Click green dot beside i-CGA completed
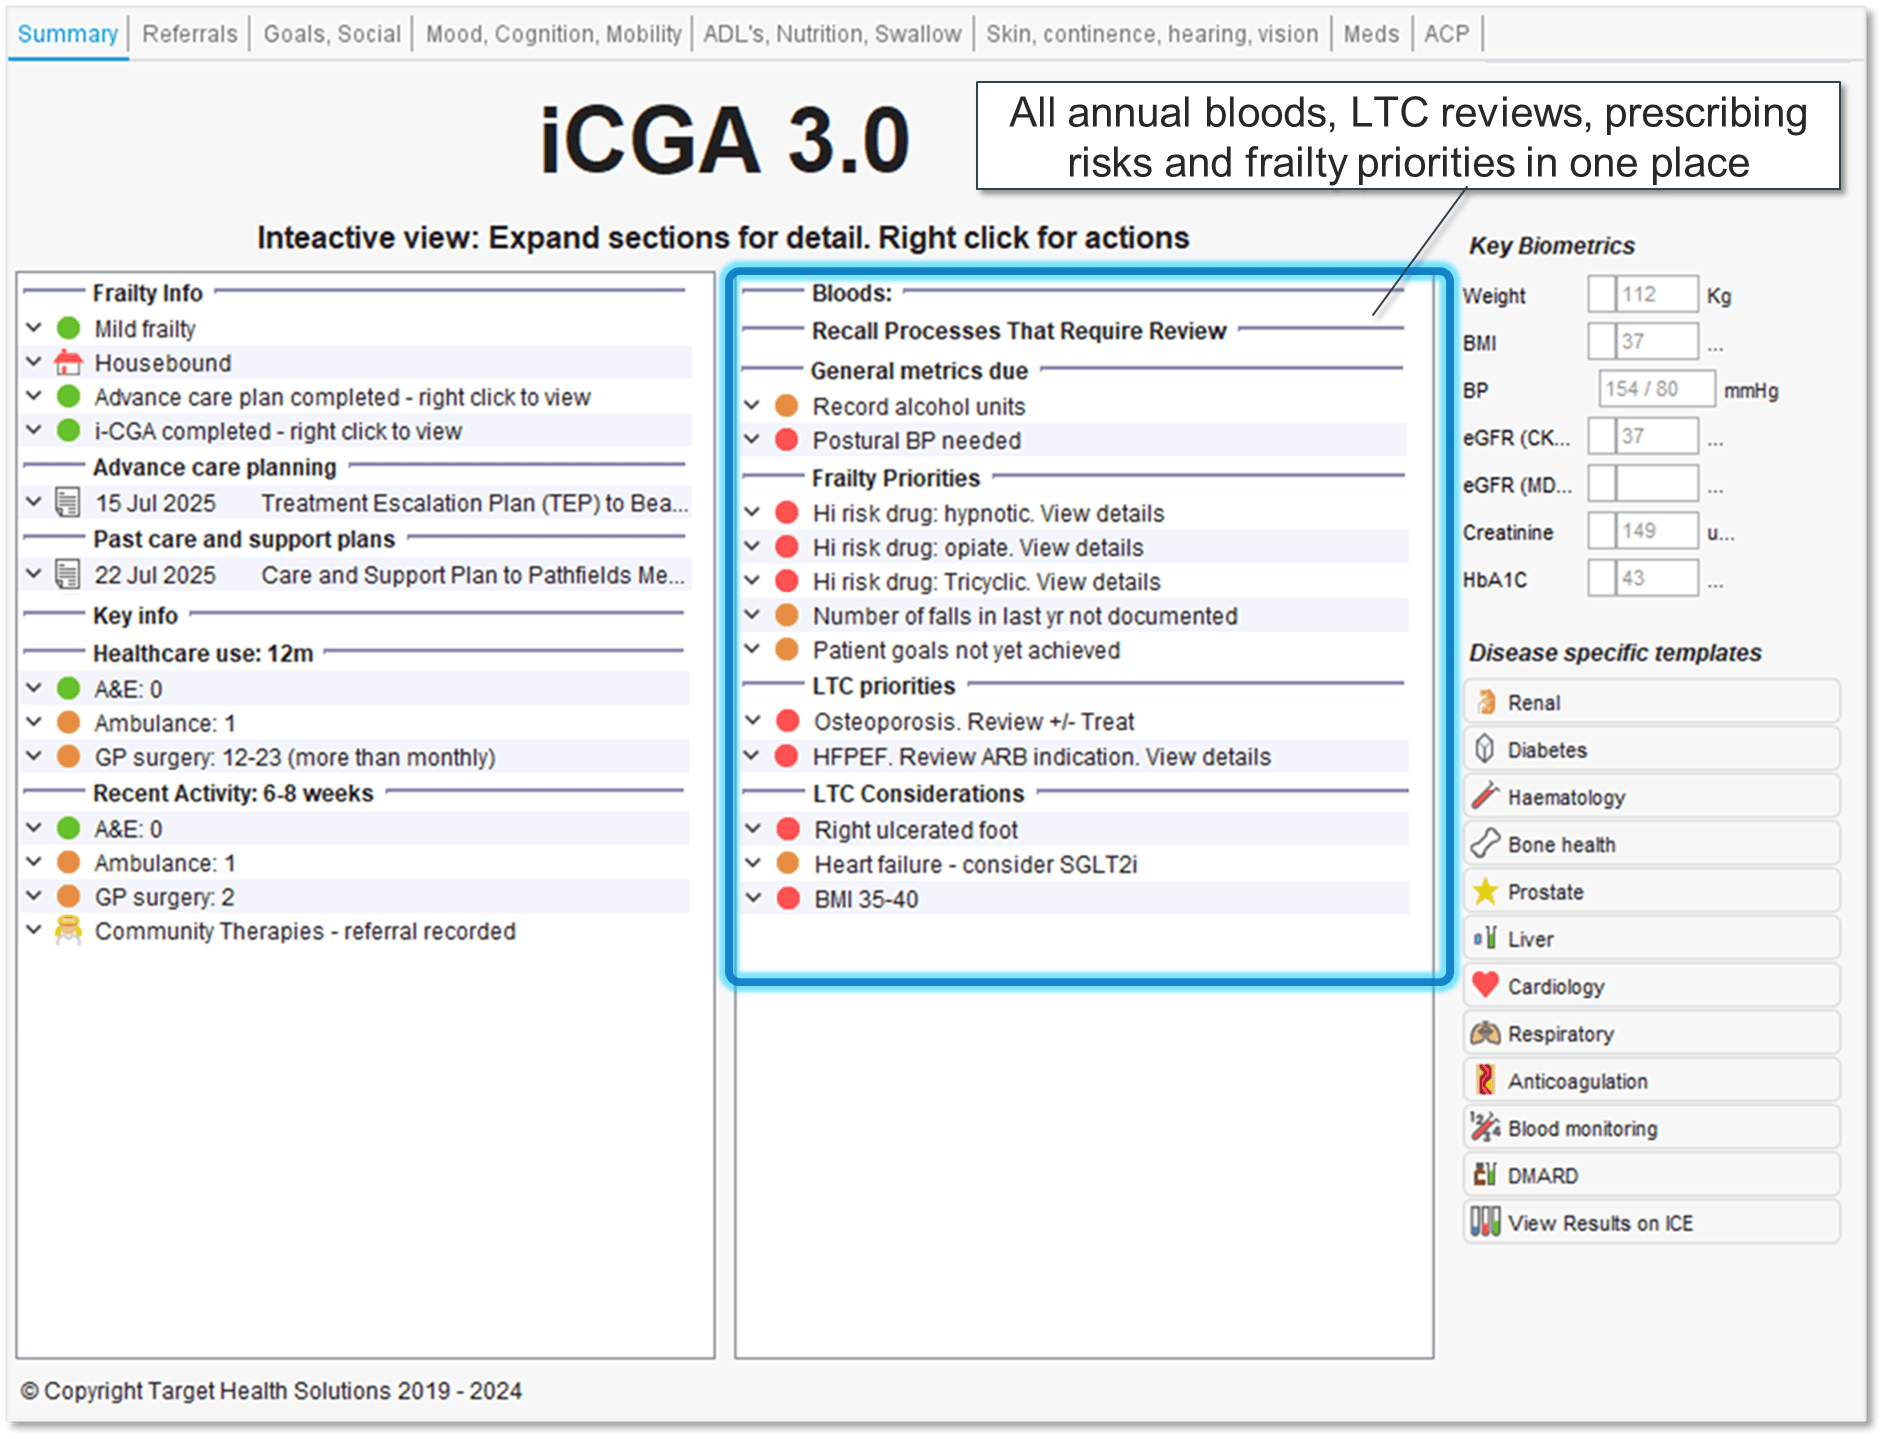Image resolution: width=1884 pixels, height=1439 pixels. click(68, 431)
